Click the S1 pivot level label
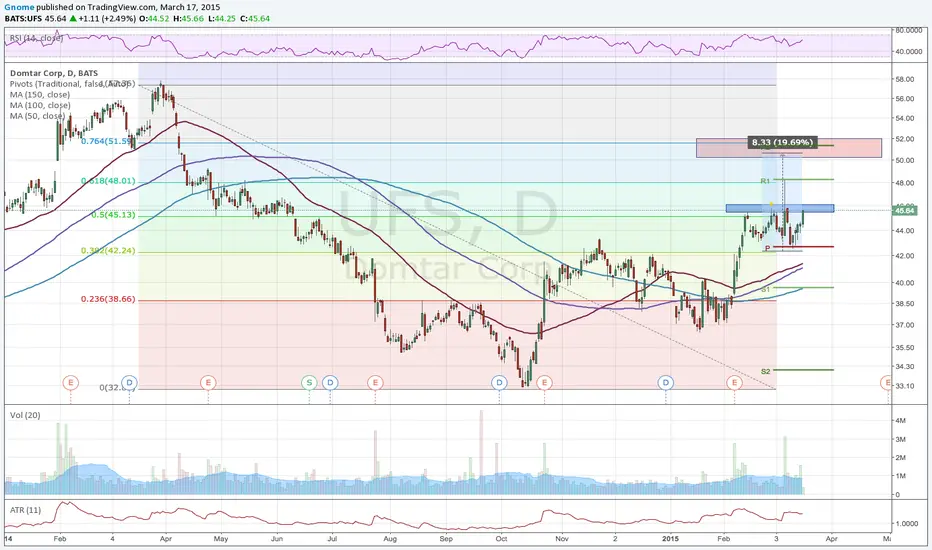932x550 pixels. [x=765, y=290]
